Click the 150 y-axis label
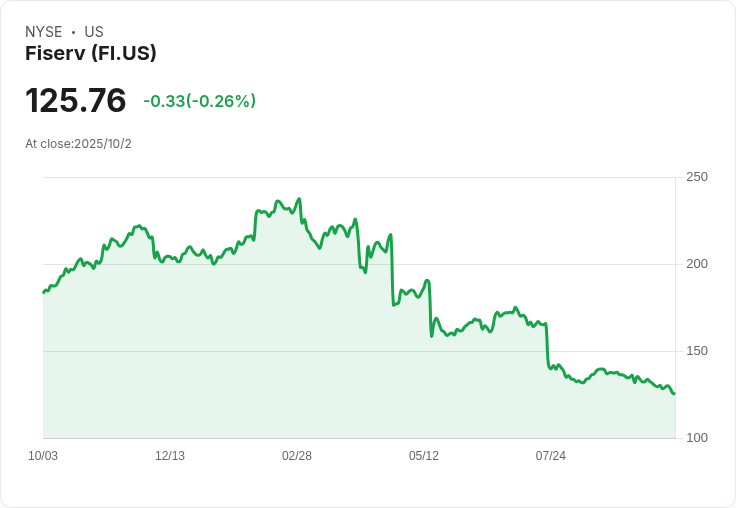736x508 pixels. pyautogui.click(x=697, y=351)
